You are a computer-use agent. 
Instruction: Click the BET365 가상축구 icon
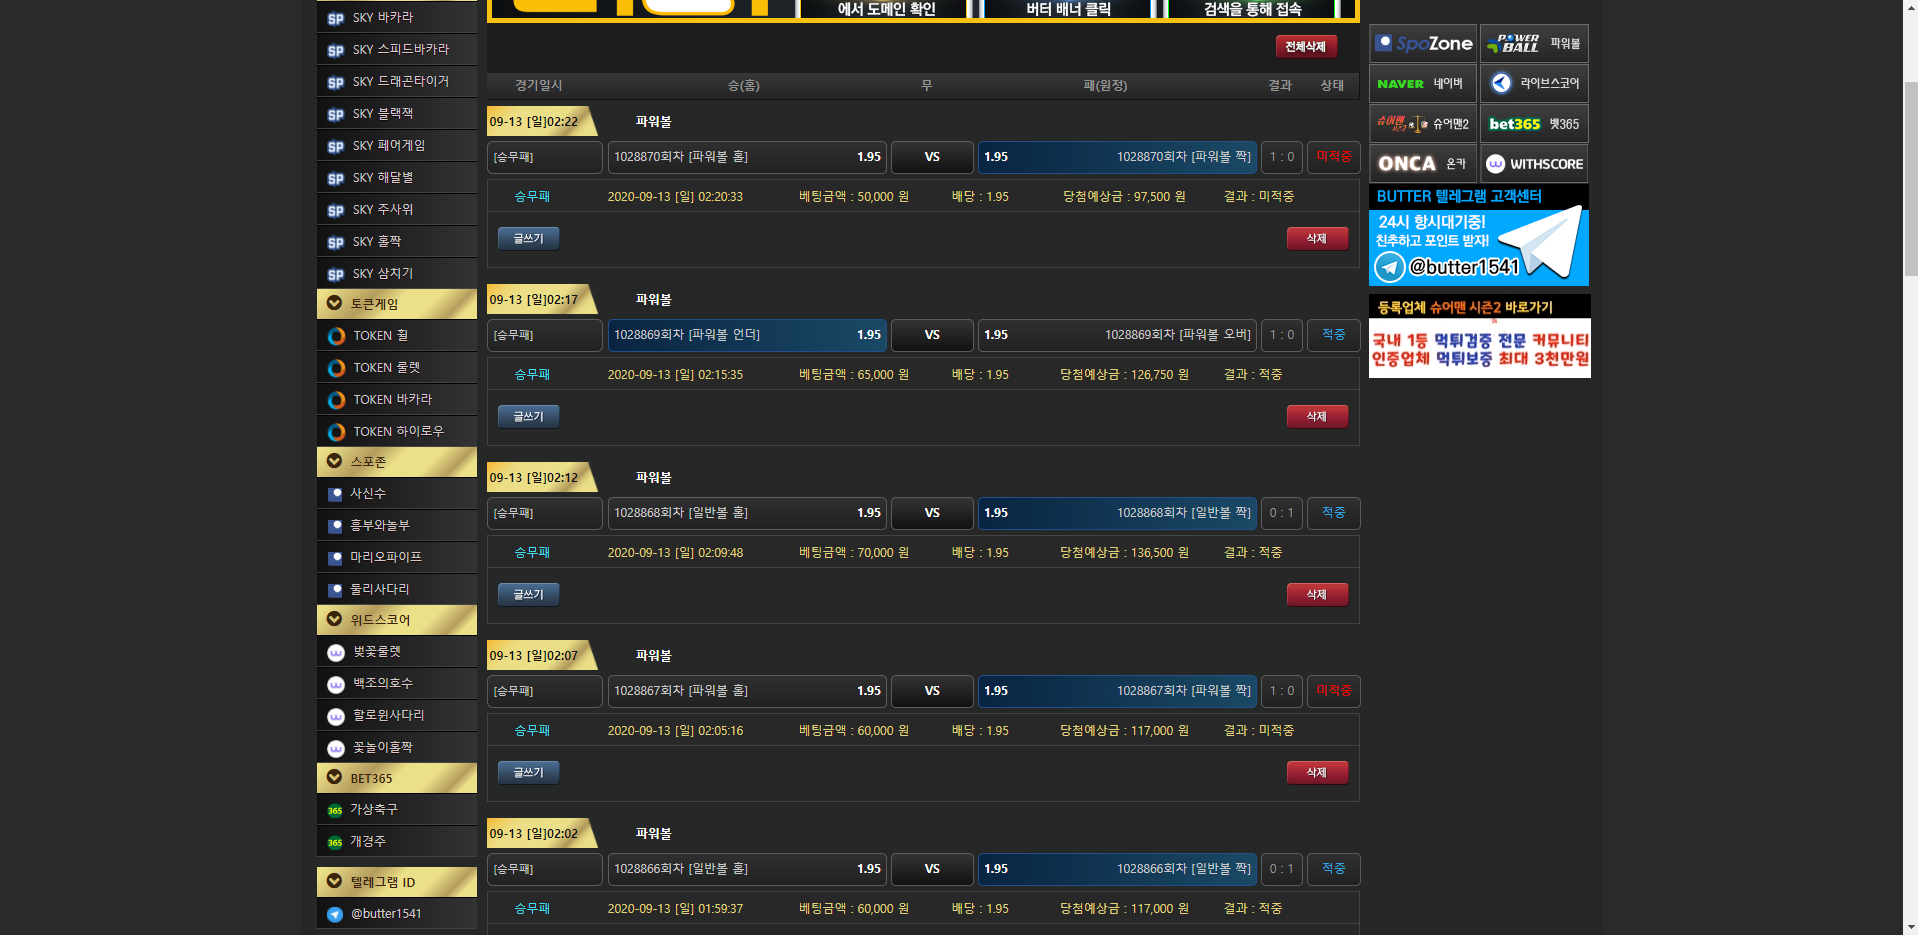pyautogui.click(x=335, y=810)
